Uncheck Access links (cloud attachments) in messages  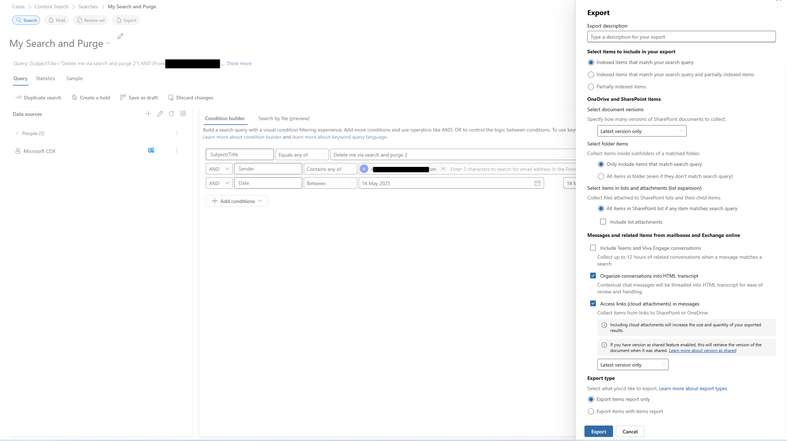tap(593, 304)
